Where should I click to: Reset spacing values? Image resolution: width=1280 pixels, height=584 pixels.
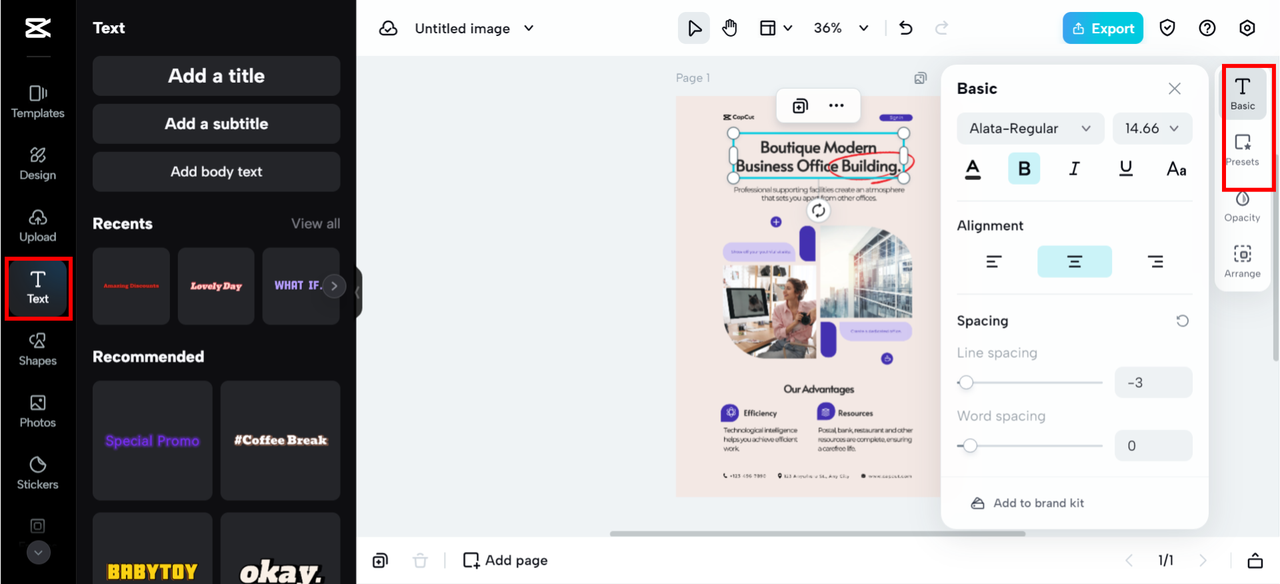[1183, 321]
